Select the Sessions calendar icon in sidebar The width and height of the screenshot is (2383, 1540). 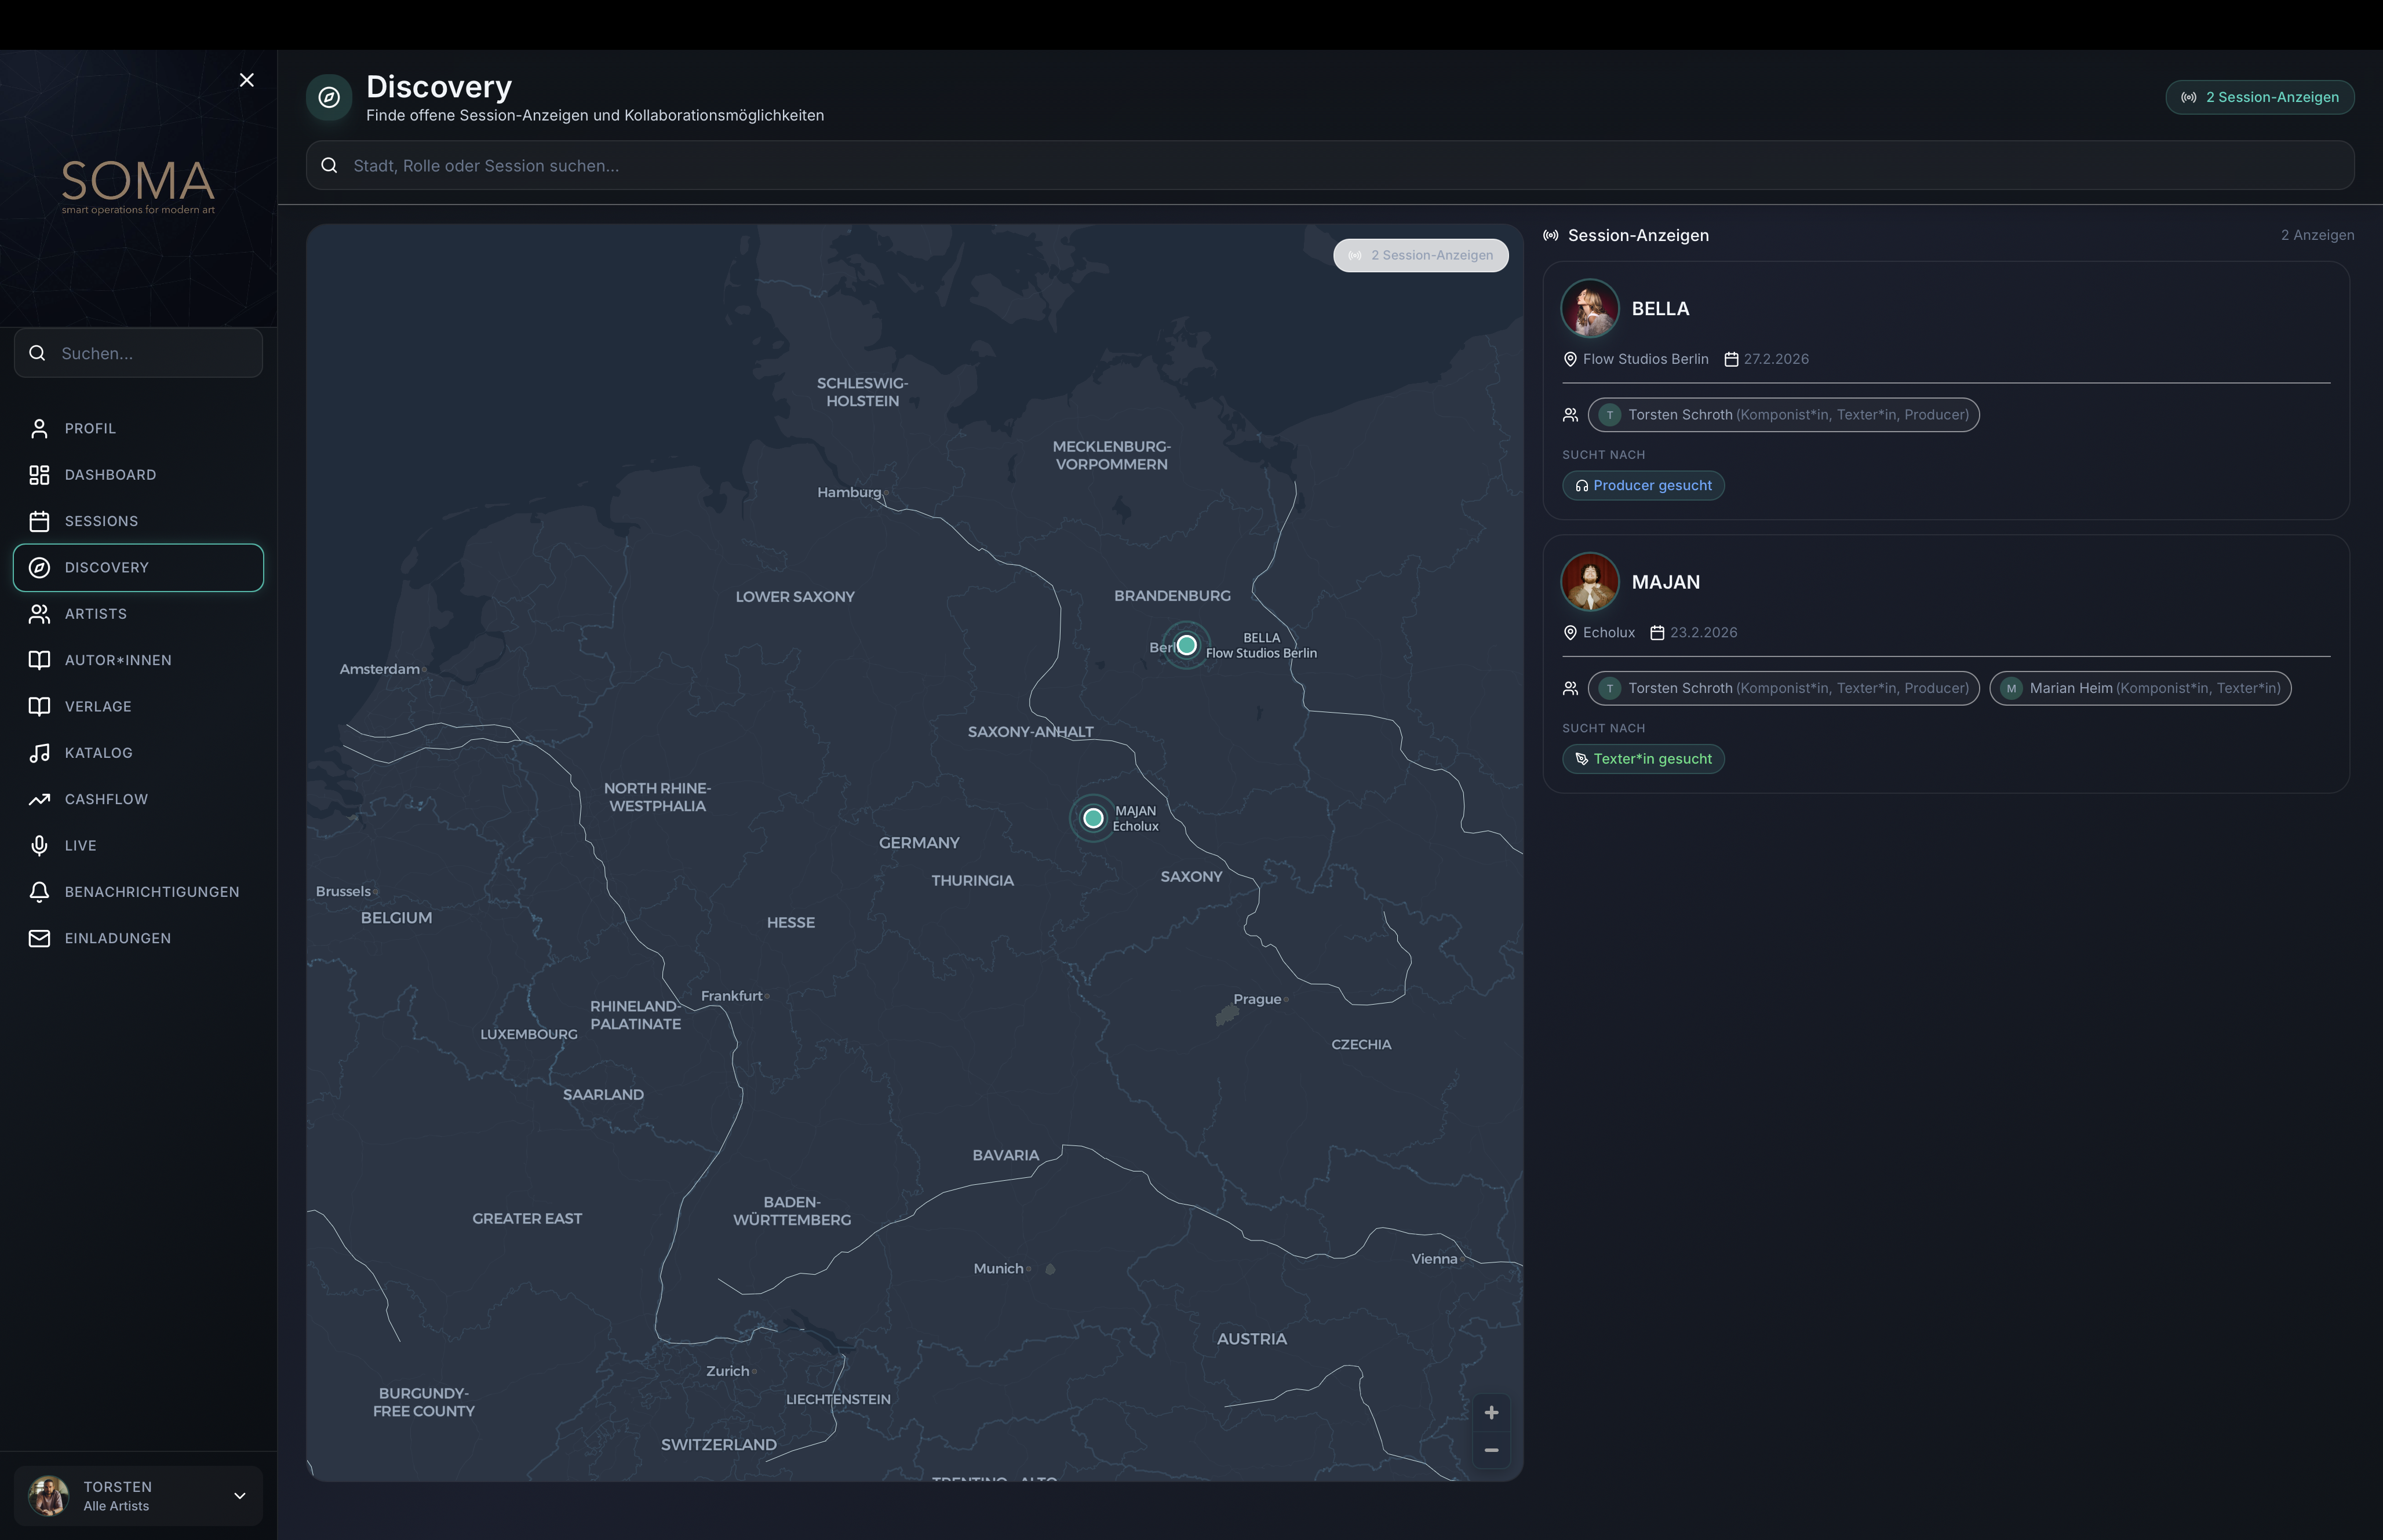[x=40, y=521]
